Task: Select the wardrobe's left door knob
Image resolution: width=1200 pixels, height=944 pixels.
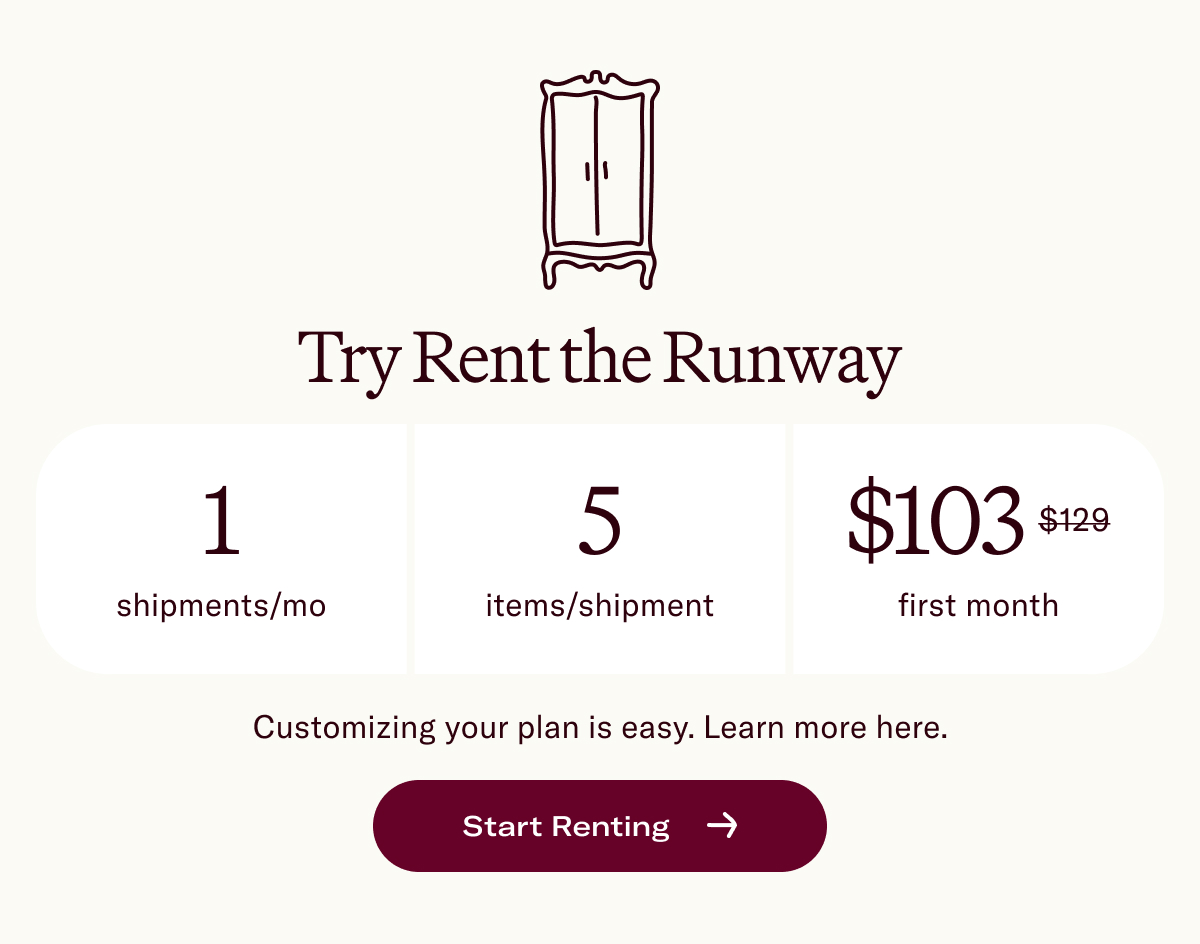Action: [x=585, y=170]
